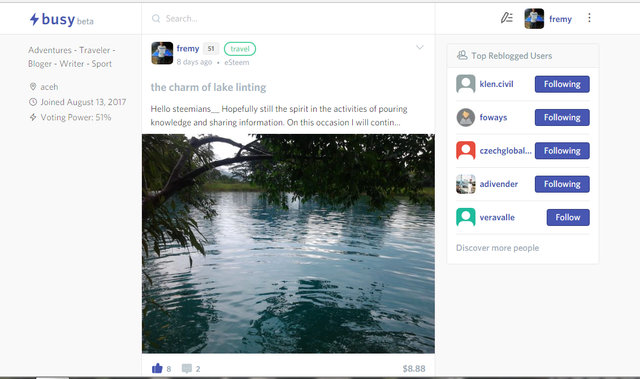640x379 pixels.
Task: Open fremy's avatar in top bar
Action: click(534, 18)
